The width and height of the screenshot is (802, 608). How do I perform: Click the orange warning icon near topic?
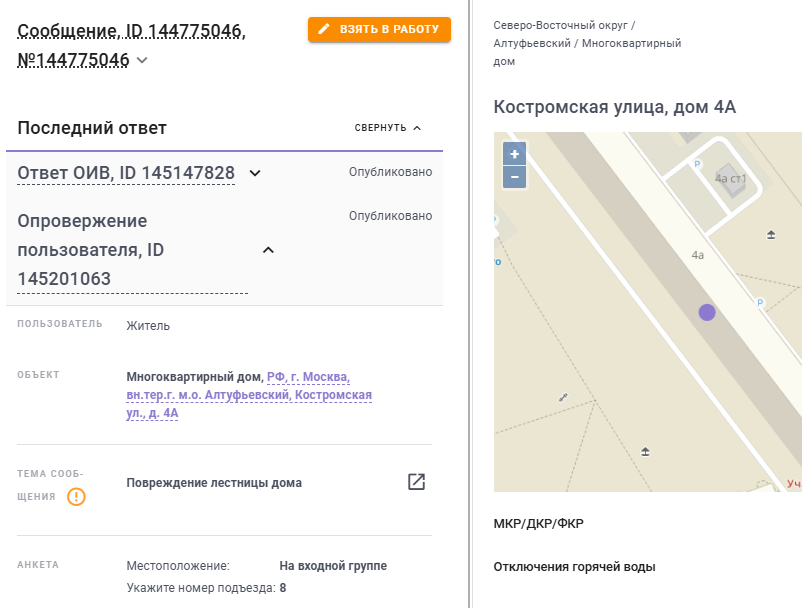tap(76, 497)
